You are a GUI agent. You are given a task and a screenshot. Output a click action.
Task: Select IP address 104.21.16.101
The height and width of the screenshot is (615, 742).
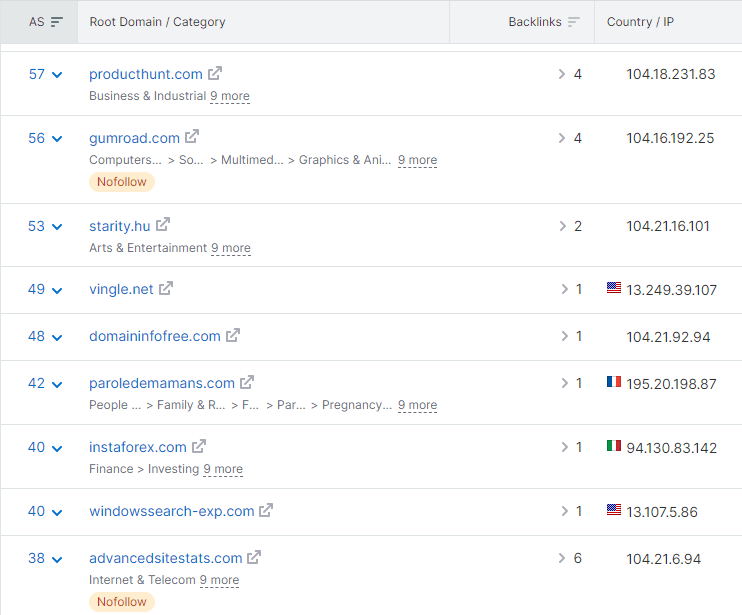pos(668,226)
